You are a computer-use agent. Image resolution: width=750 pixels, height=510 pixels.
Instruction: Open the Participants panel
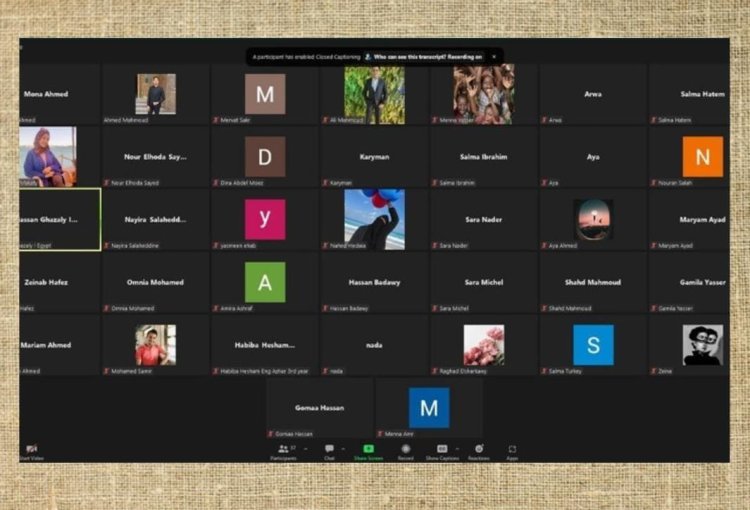point(283,450)
